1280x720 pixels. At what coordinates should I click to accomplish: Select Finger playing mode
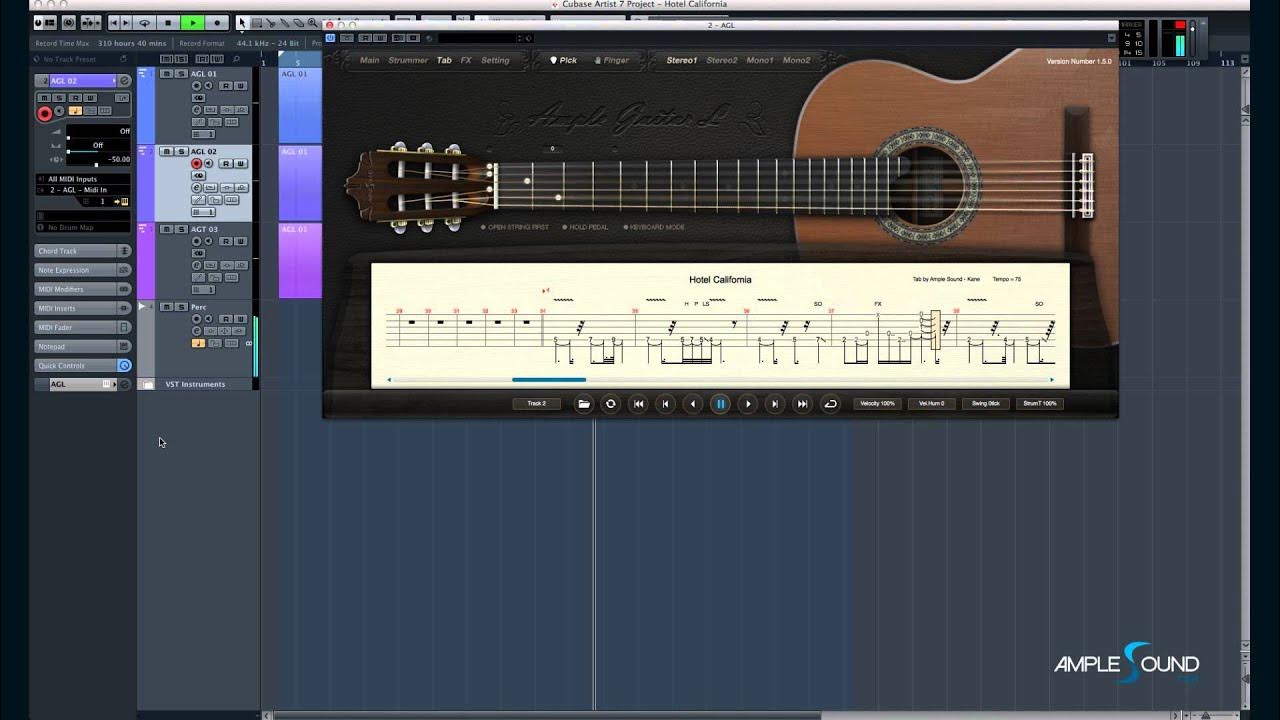pos(612,60)
